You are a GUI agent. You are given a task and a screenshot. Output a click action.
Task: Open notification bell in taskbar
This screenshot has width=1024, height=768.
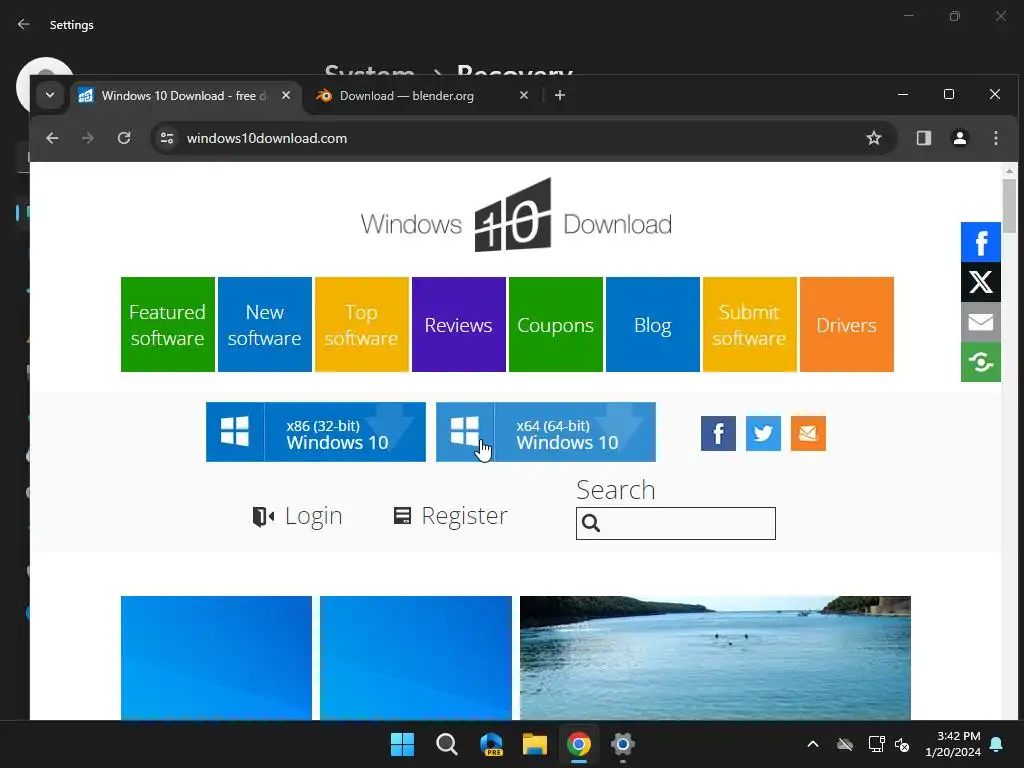click(x=997, y=744)
